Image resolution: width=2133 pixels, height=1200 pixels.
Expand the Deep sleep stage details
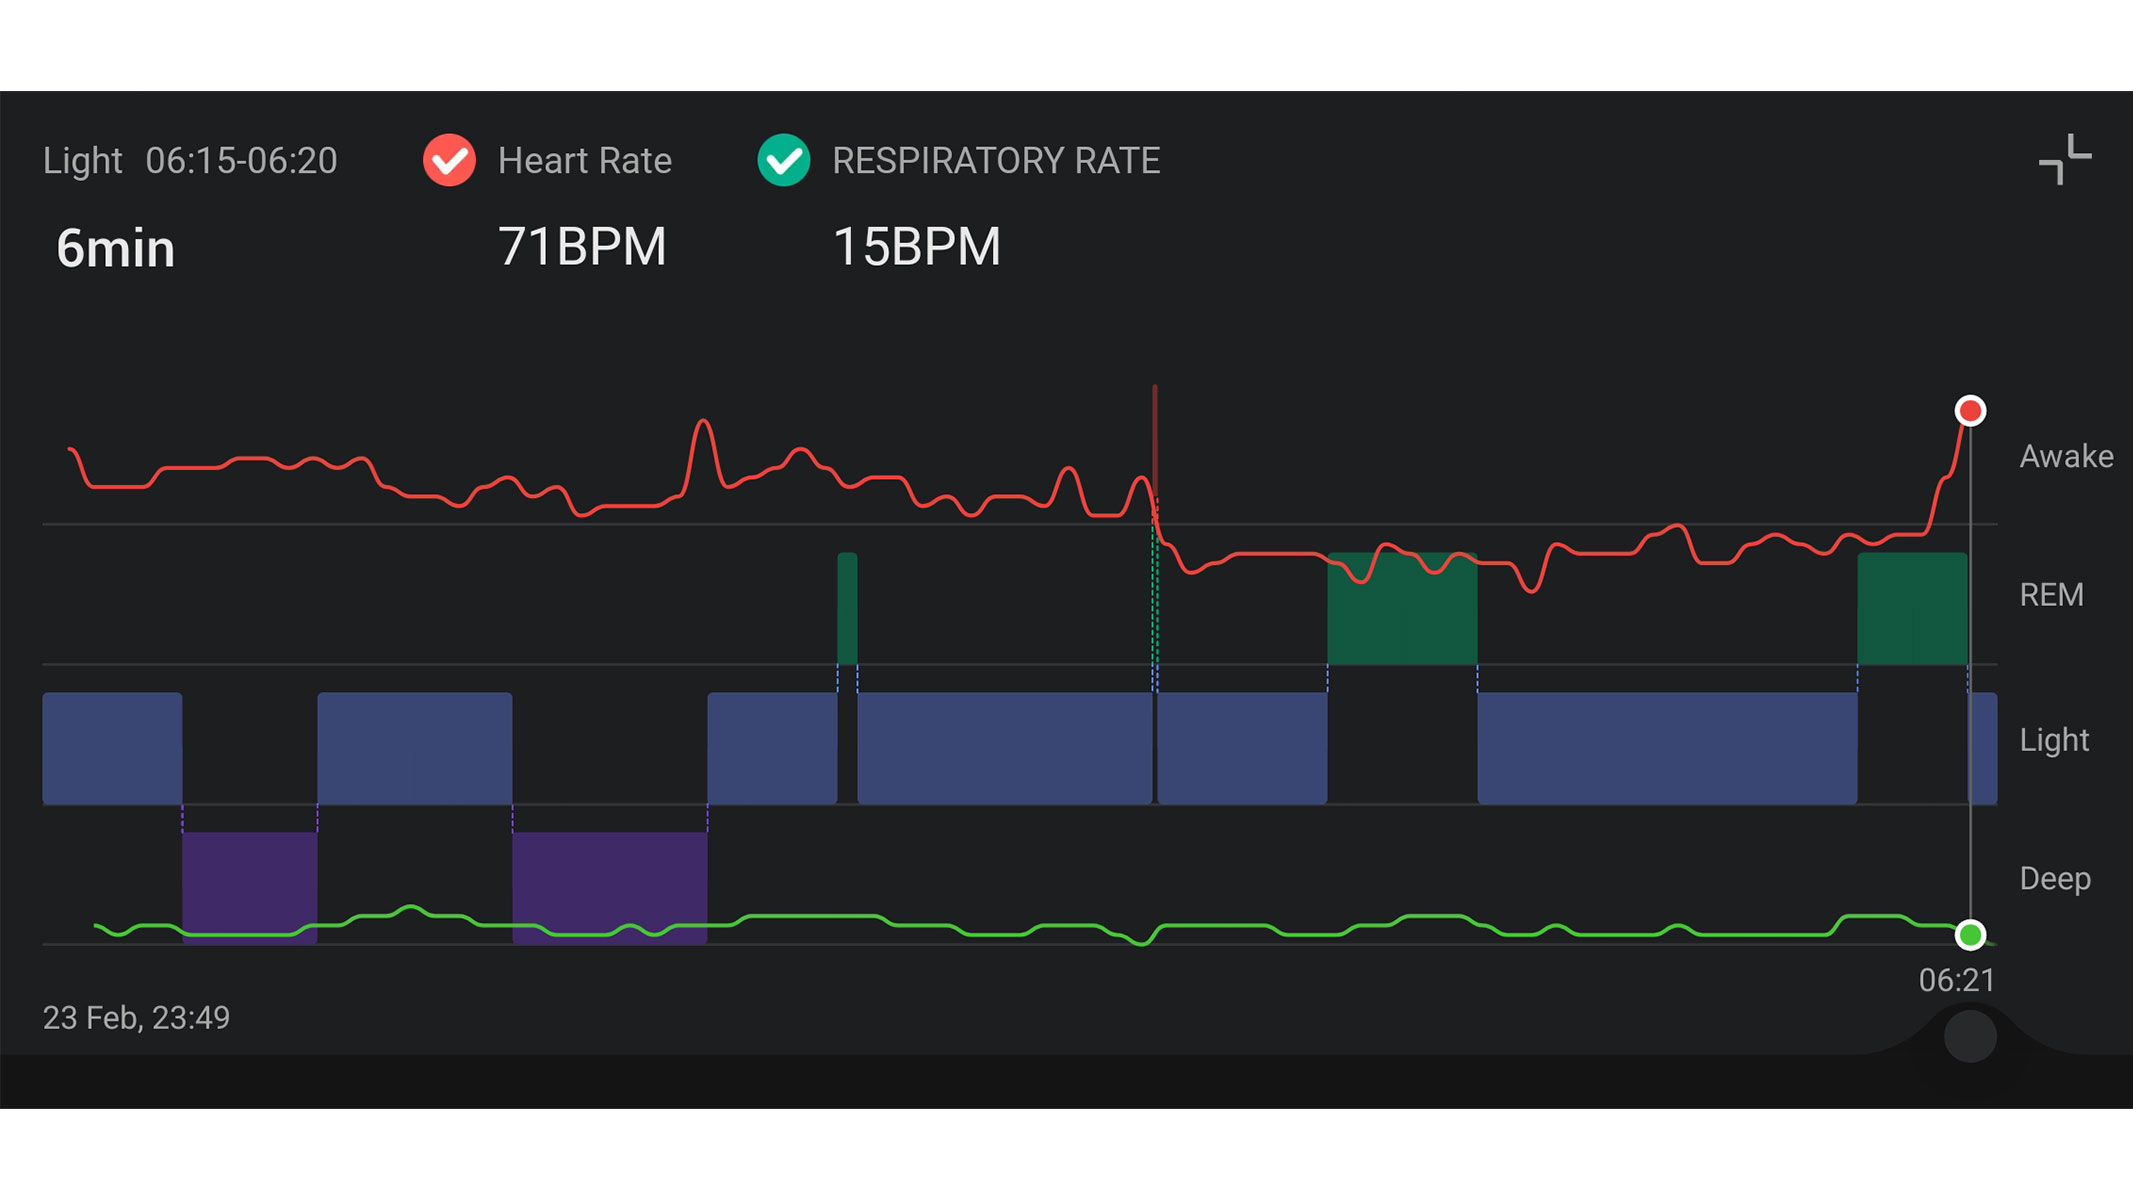(2053, 879)
